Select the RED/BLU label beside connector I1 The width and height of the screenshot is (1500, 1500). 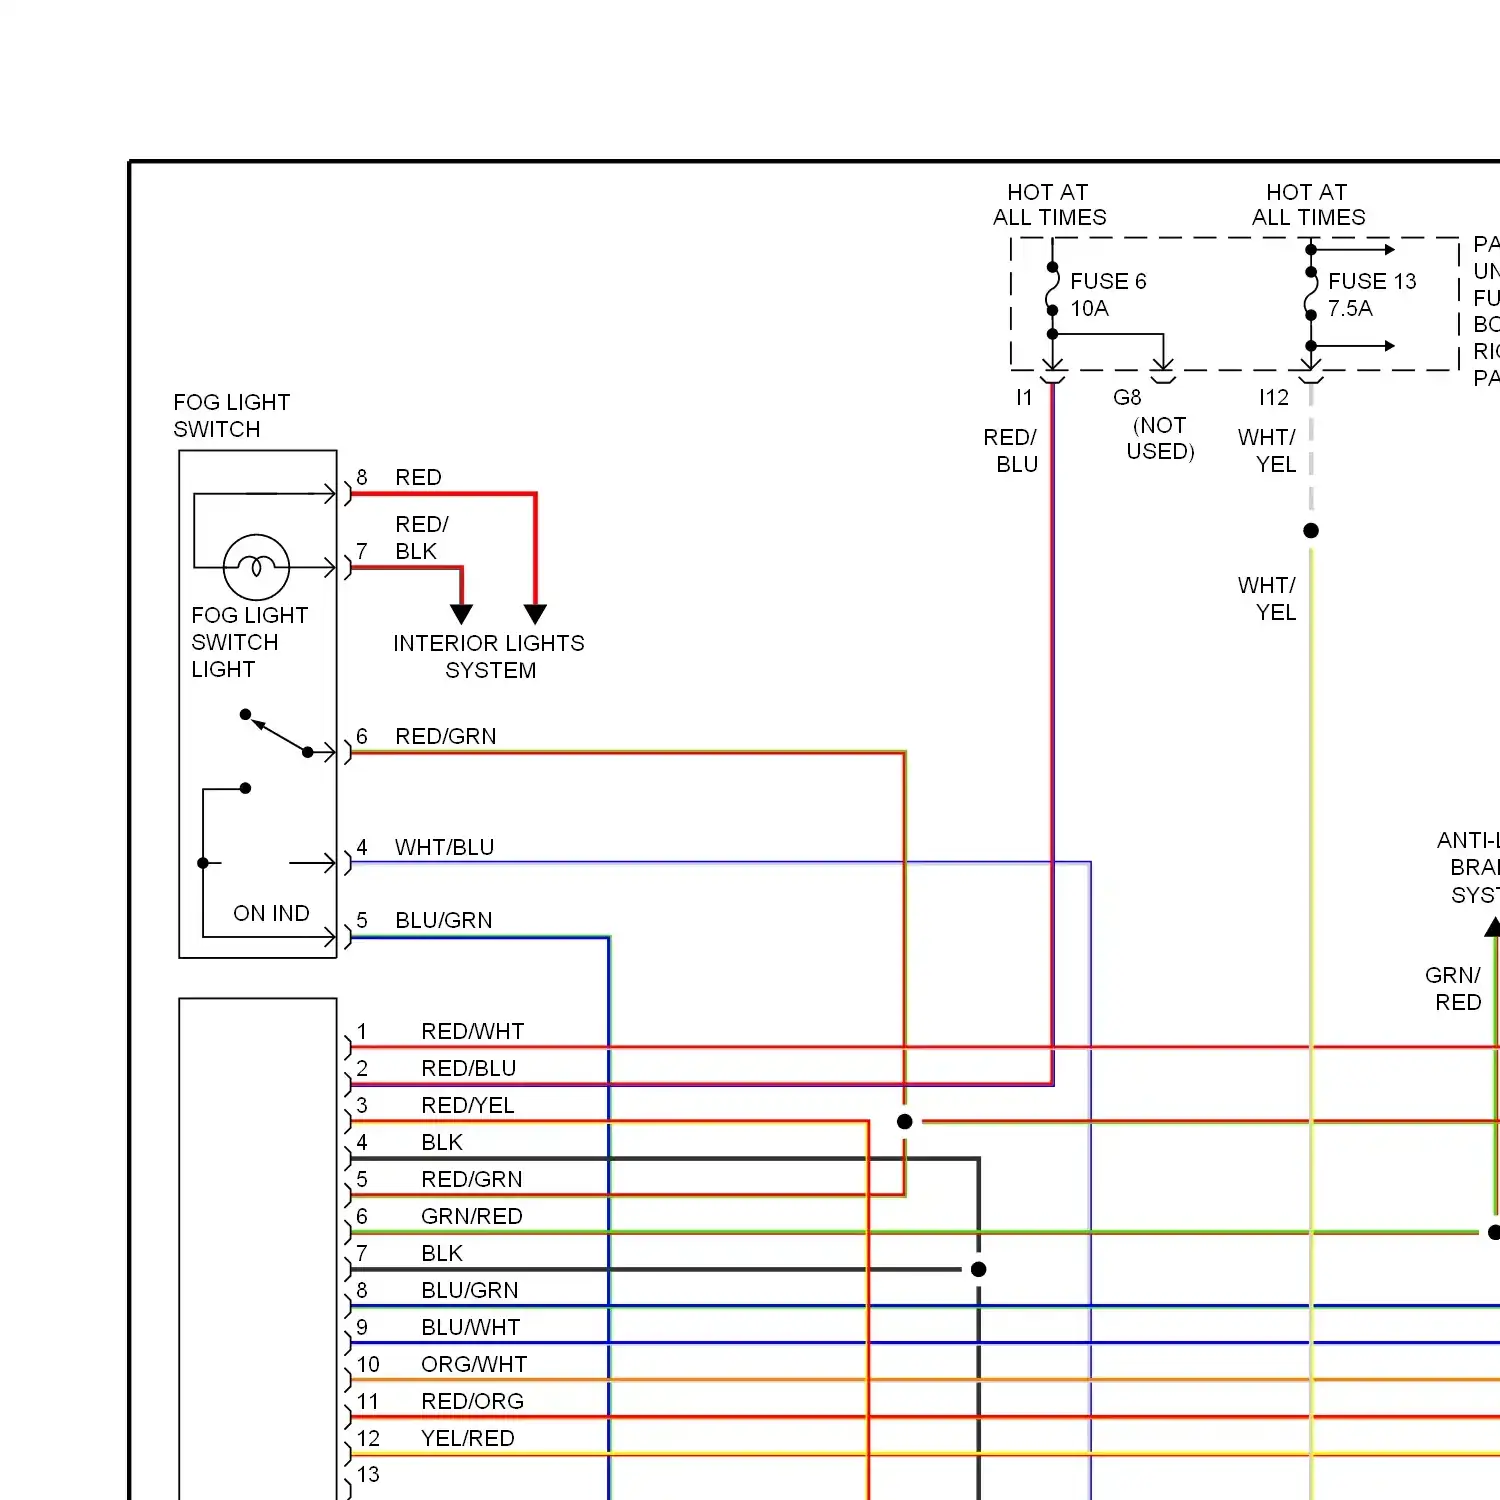[1010, 450]
